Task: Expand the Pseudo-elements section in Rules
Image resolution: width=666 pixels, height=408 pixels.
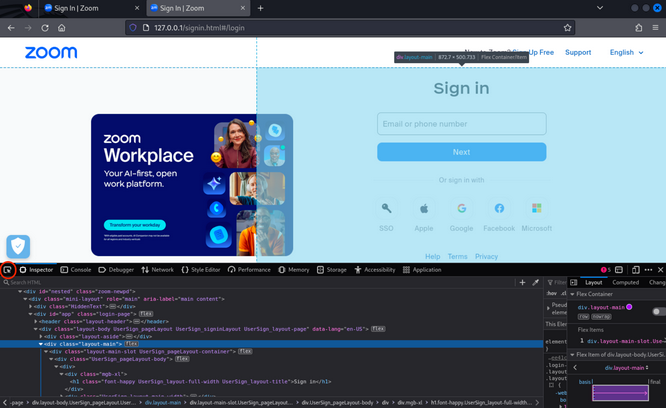Action: tap(548, 308)
